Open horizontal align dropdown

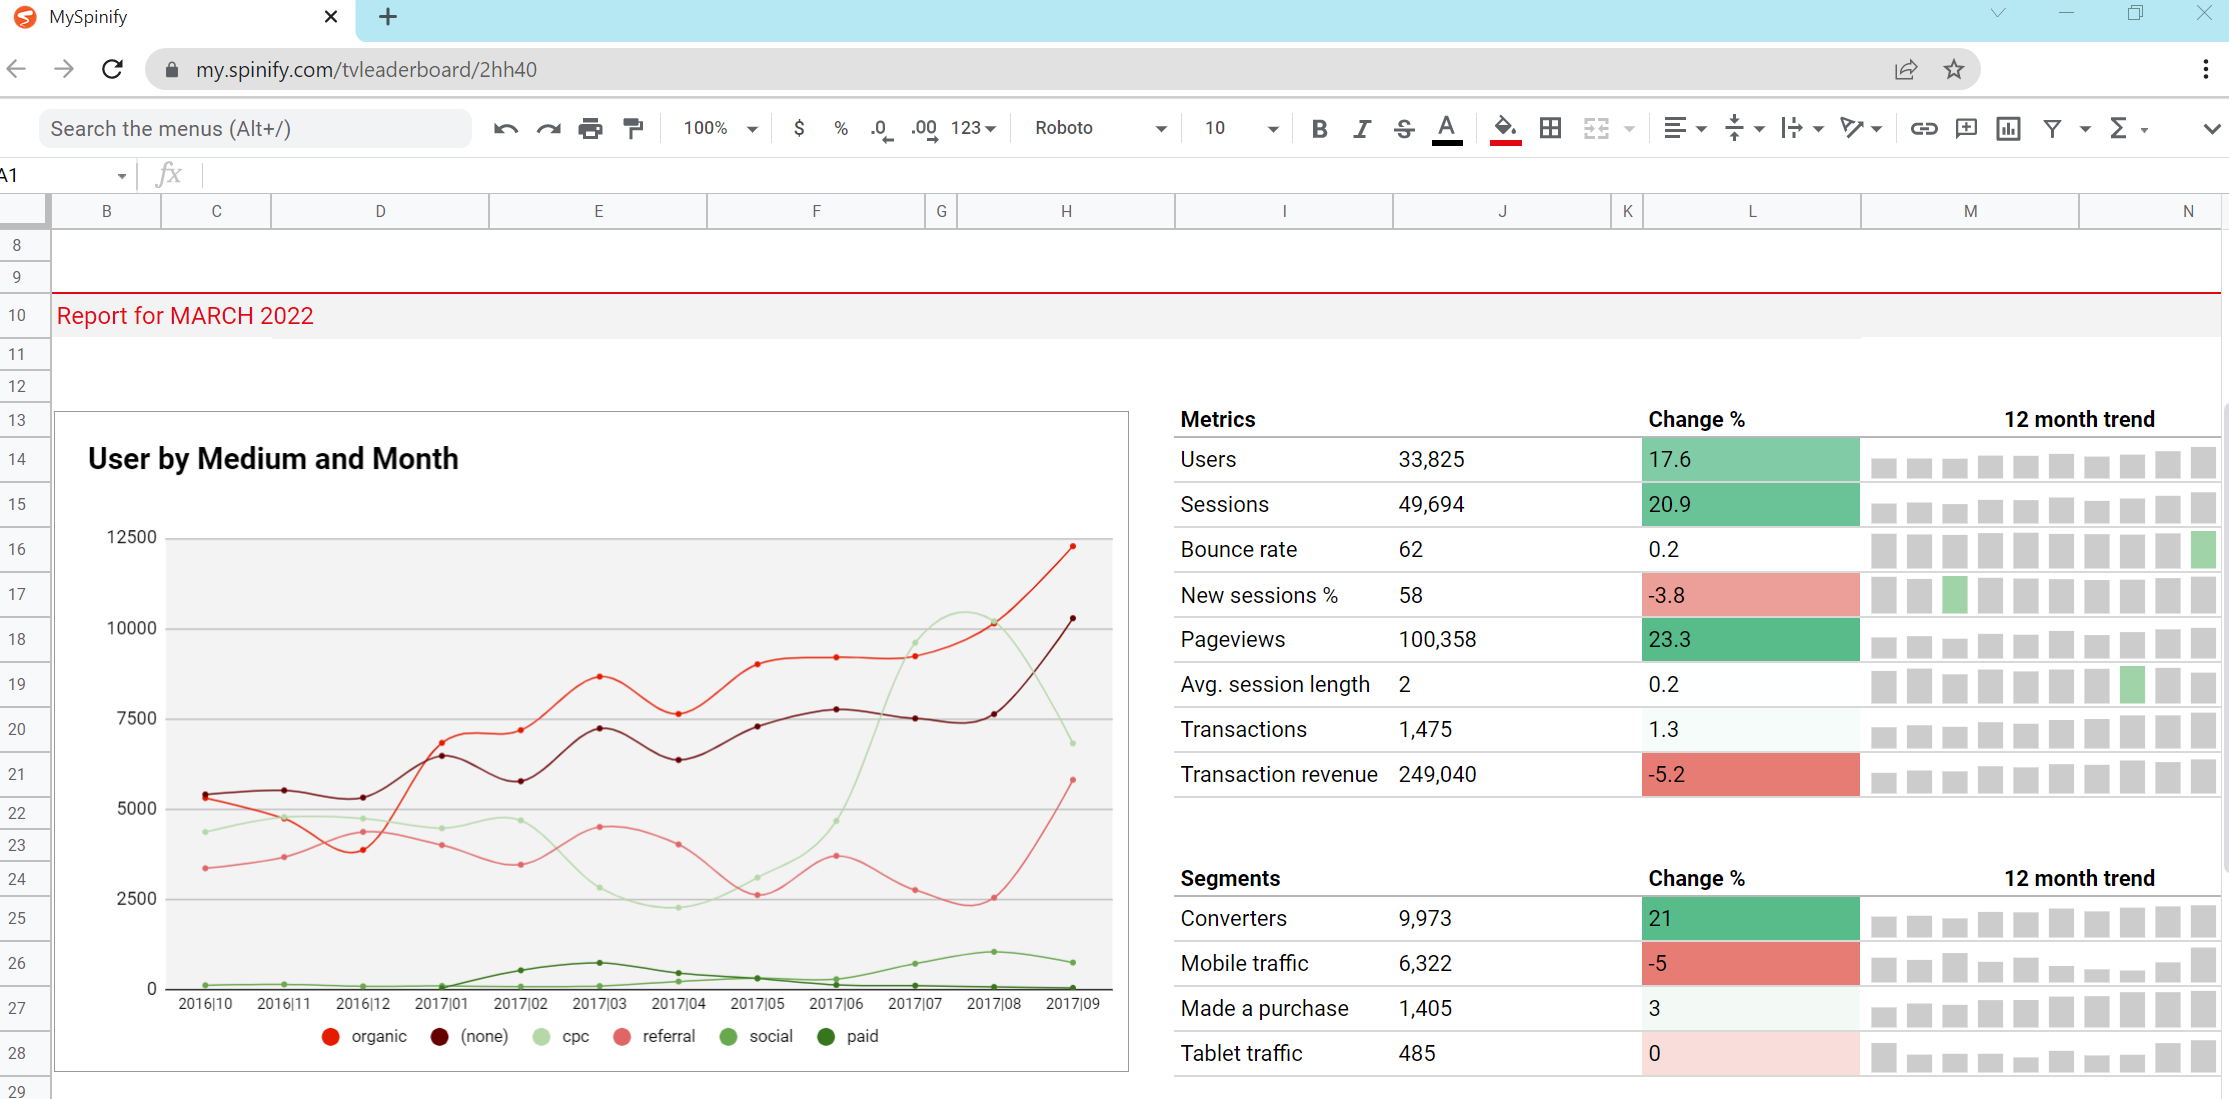tap(1684, 128)
